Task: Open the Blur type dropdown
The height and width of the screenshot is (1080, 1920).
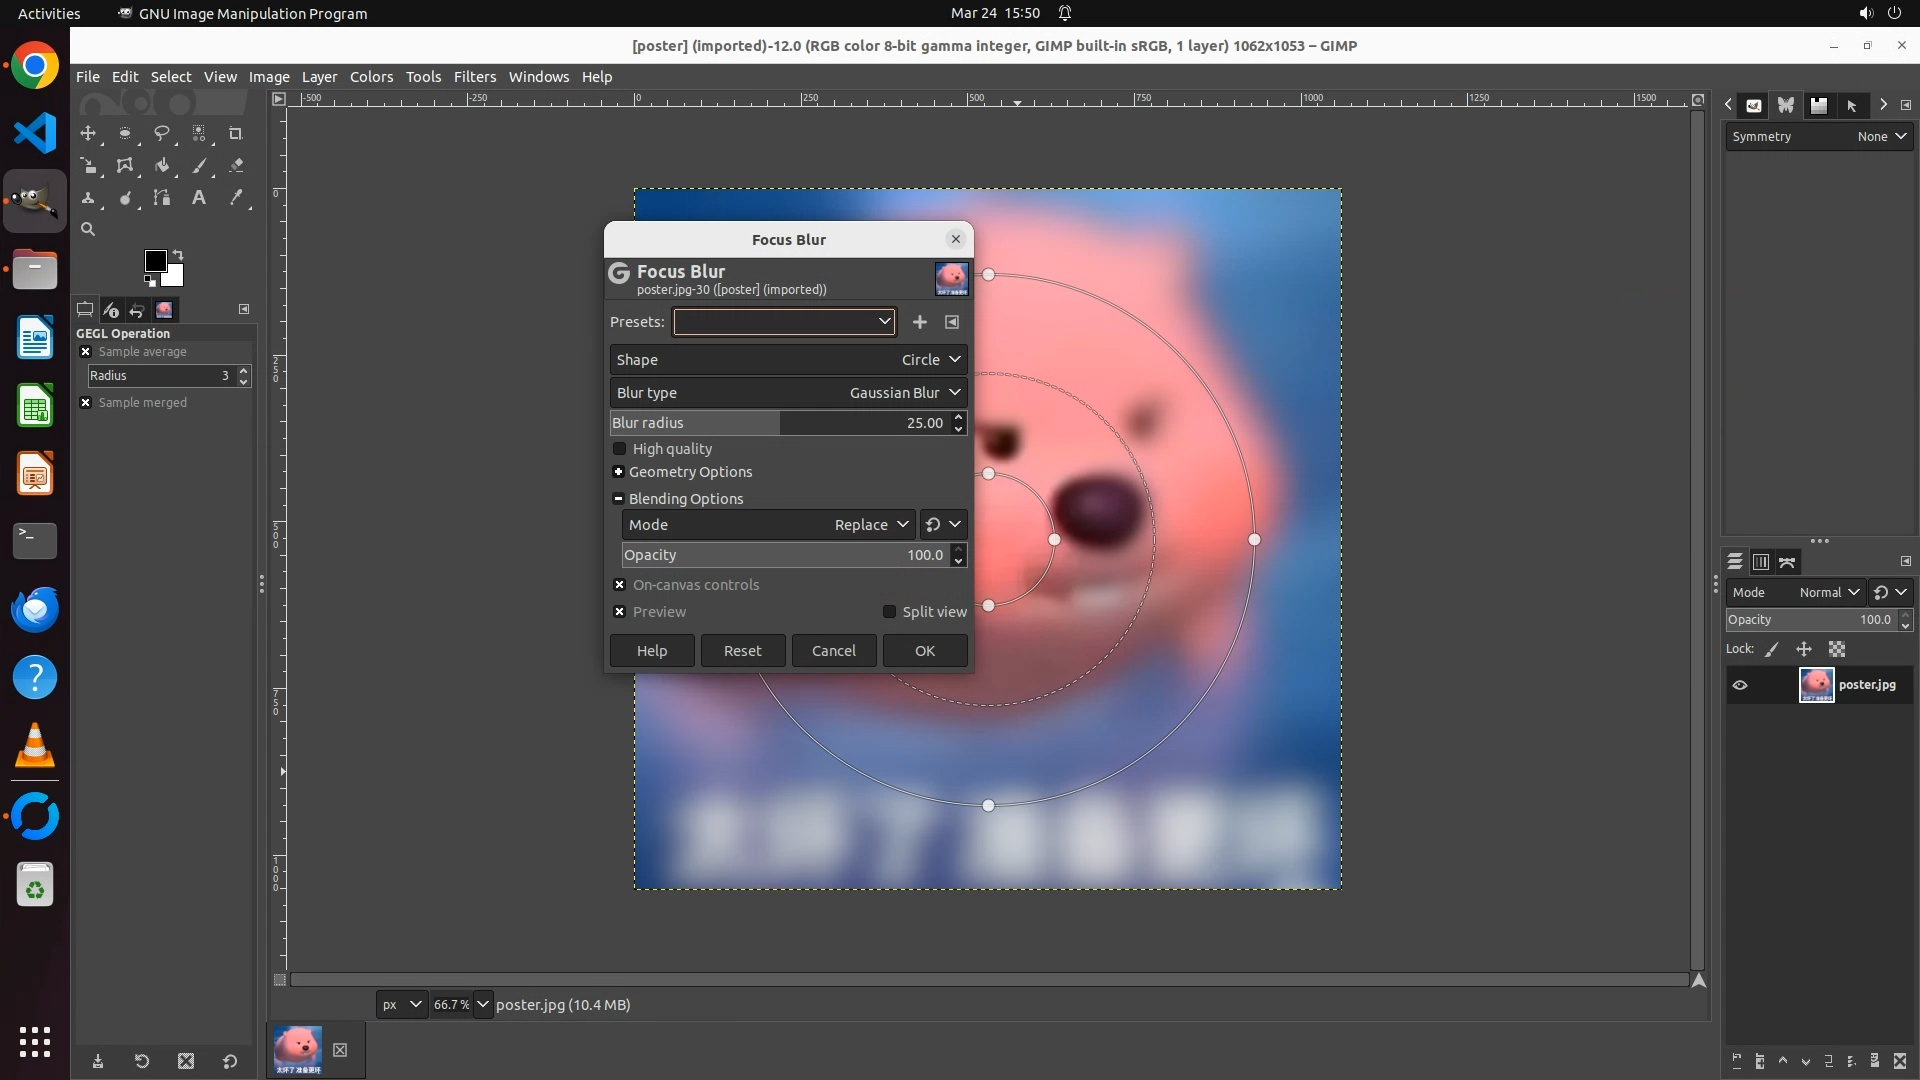Action: [x=788, y=393]
